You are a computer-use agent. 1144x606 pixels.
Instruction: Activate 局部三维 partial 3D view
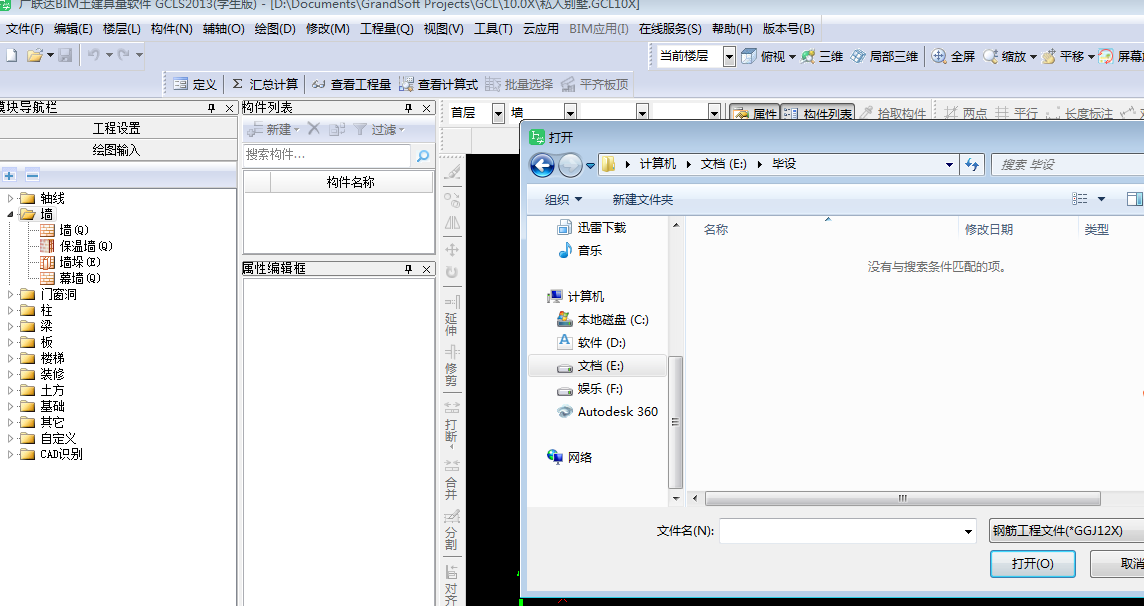(x=884, y=56)
